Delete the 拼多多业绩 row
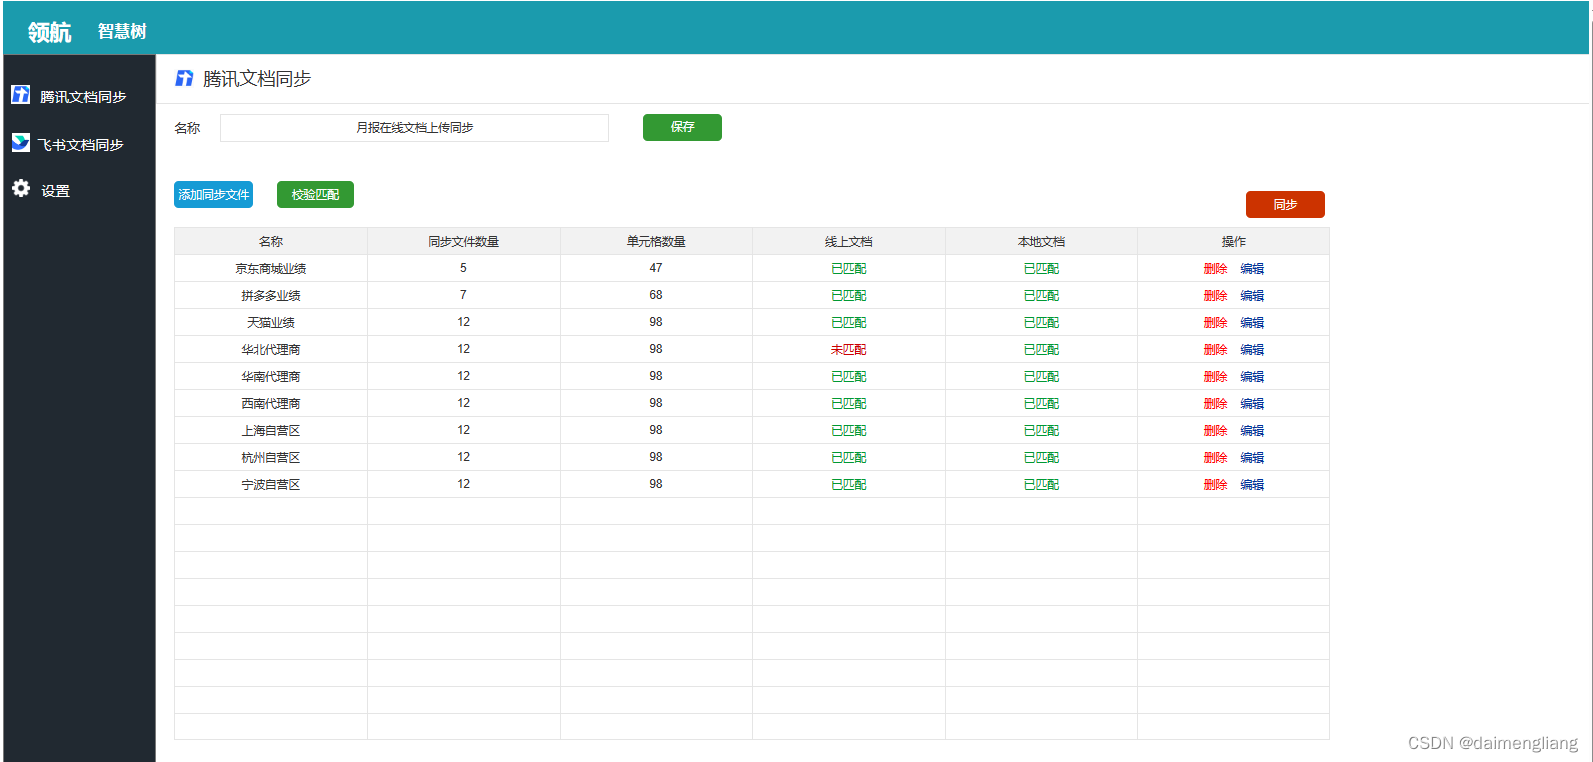1593x762 pixels. 1215,296
